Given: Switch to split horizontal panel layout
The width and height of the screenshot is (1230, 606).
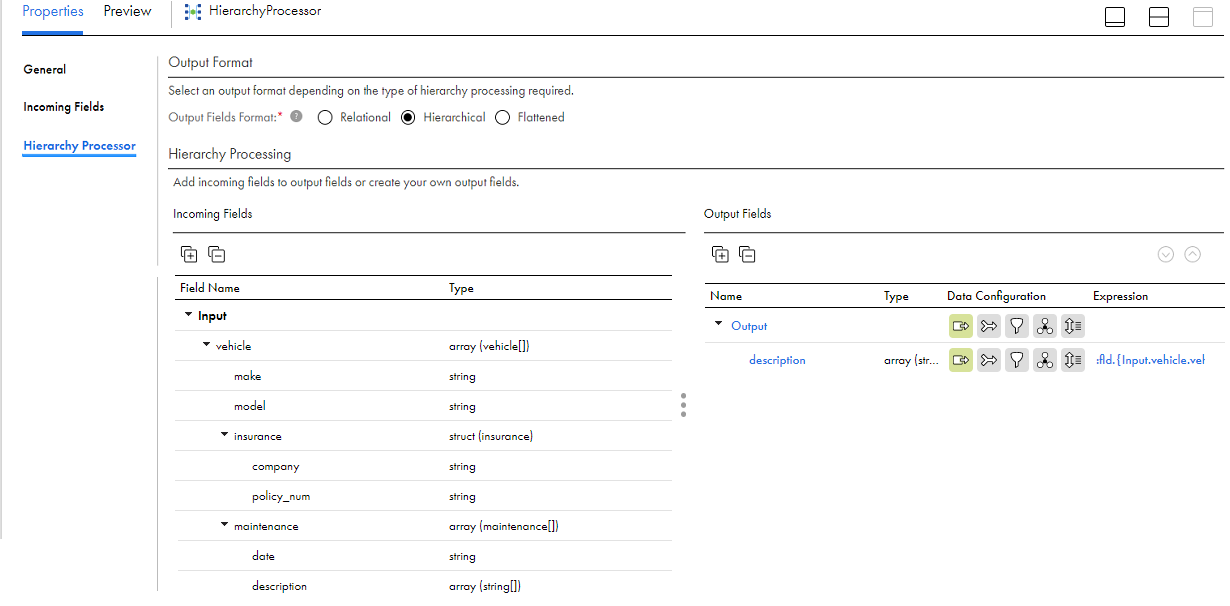Looking at the screenshot, I should point(1159,17).
